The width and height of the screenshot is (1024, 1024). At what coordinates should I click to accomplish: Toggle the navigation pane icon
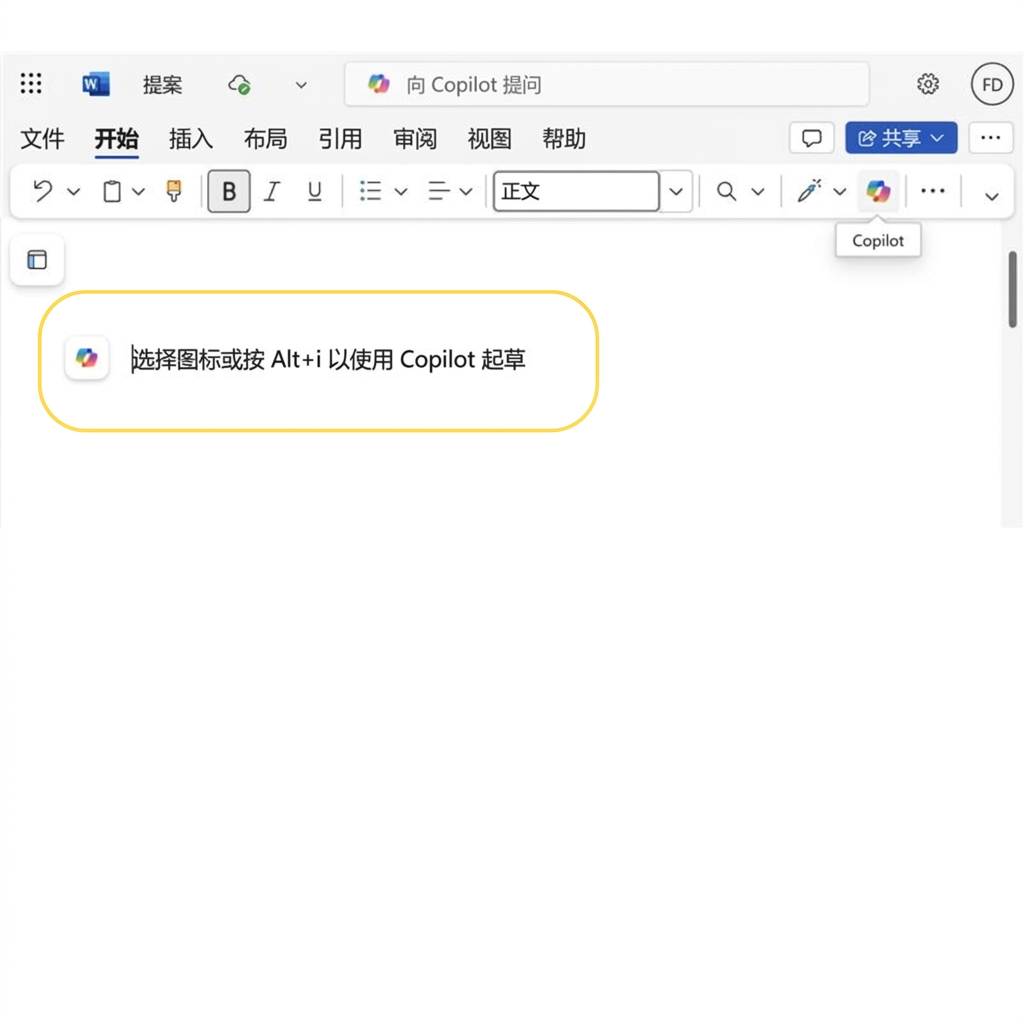tap(37, 260)
